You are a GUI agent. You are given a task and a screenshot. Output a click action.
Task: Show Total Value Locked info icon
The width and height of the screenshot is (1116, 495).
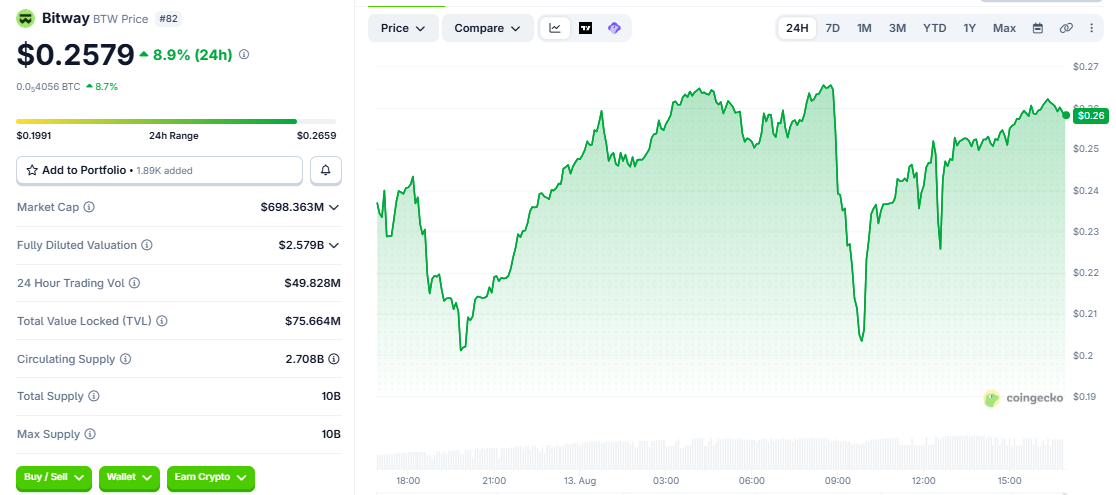coord(162,321)
